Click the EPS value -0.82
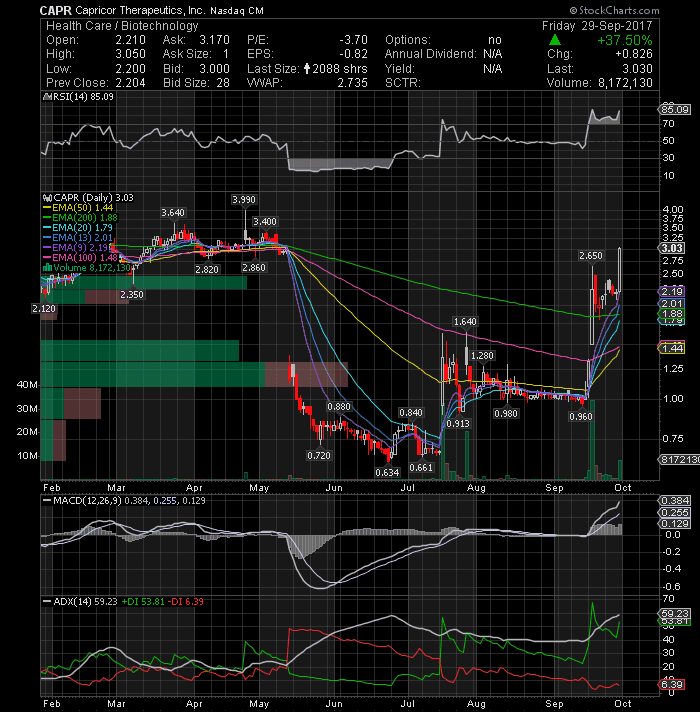Image resolution: width=700 pixels, height=712 pixels. point(353,54)
